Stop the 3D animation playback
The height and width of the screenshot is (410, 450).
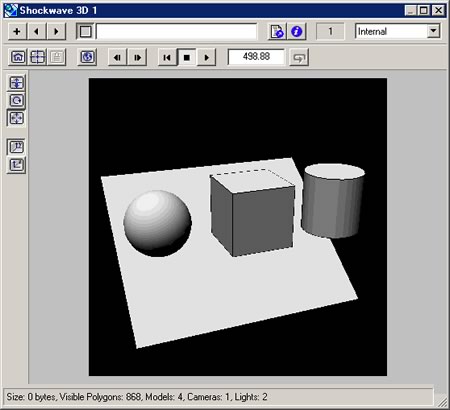point(187,57)
